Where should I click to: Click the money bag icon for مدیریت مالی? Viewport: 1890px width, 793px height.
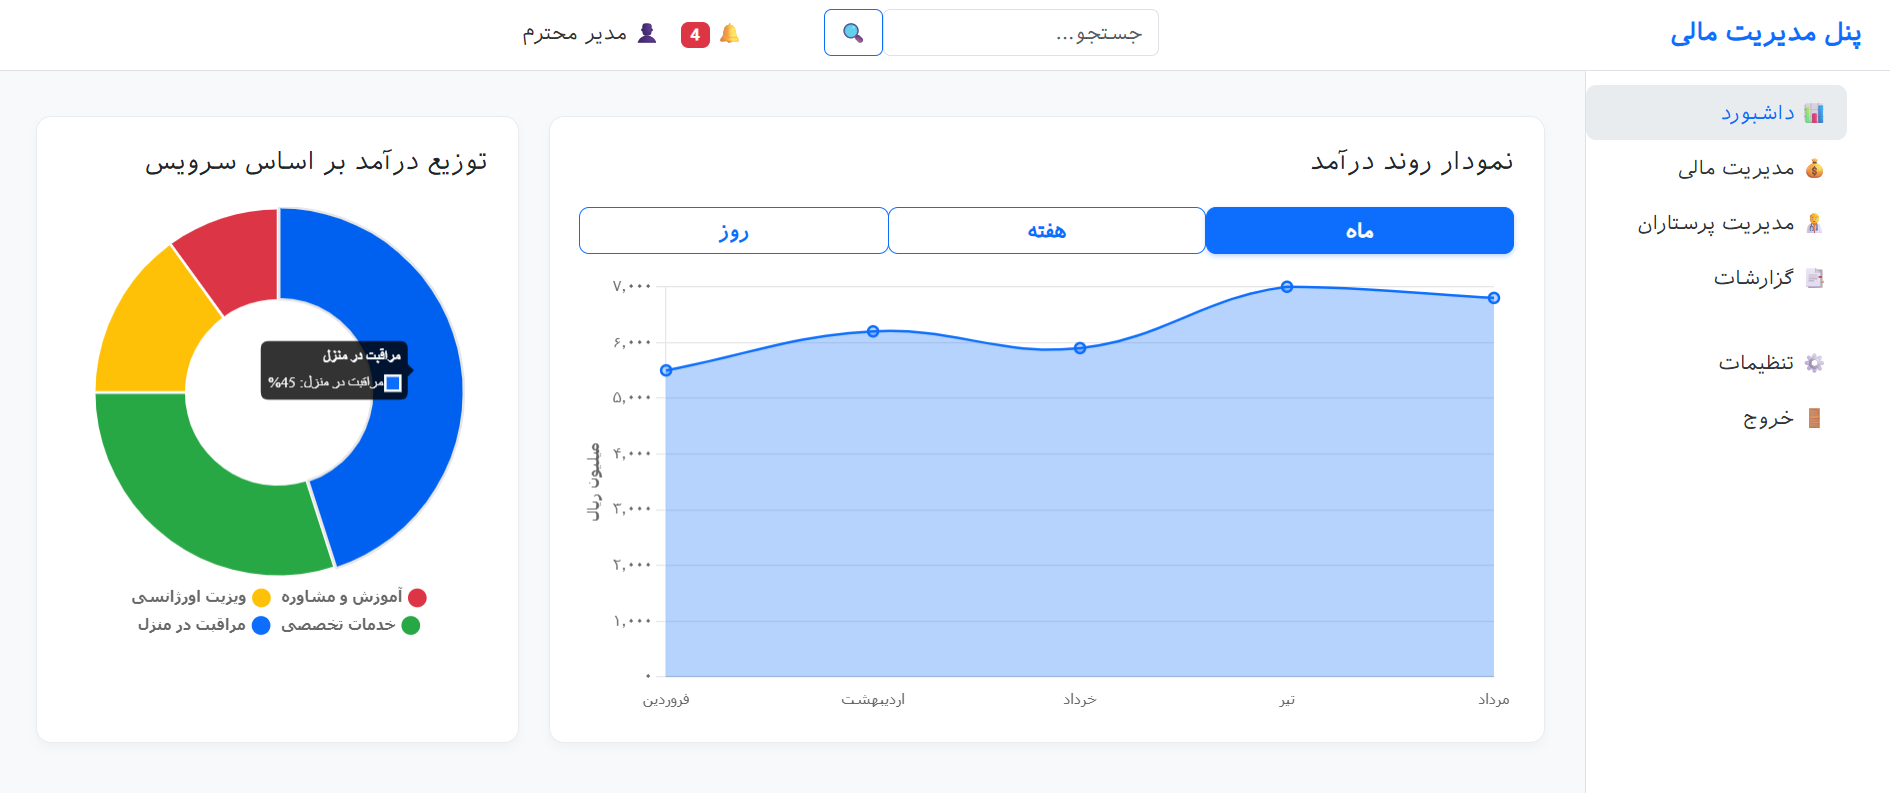1814,168
